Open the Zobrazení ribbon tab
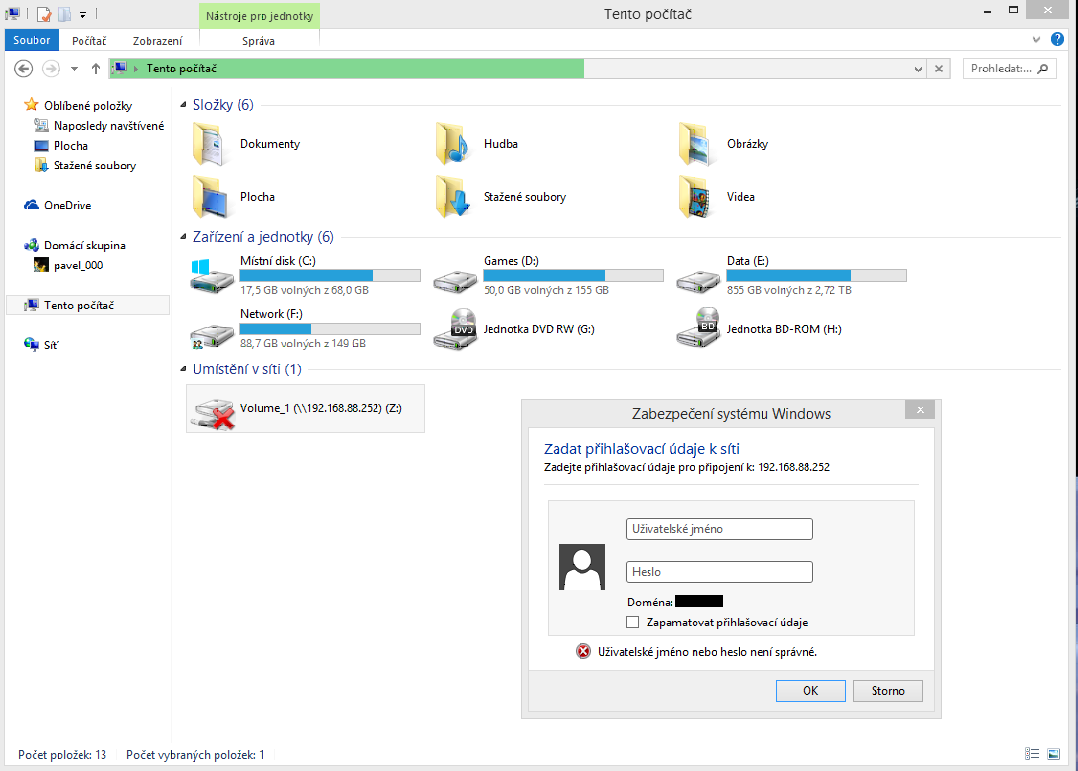The height and width of the screenshot is (771, 1078). pos(157,41)
